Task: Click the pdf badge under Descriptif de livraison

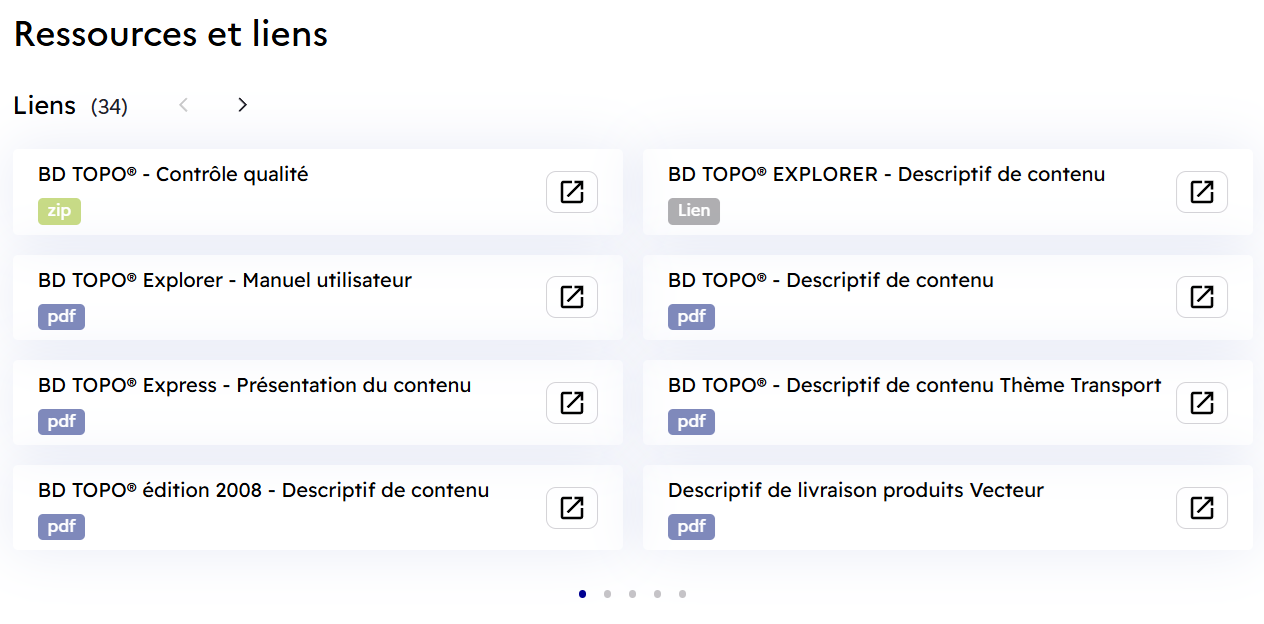Action: (691, 526)
